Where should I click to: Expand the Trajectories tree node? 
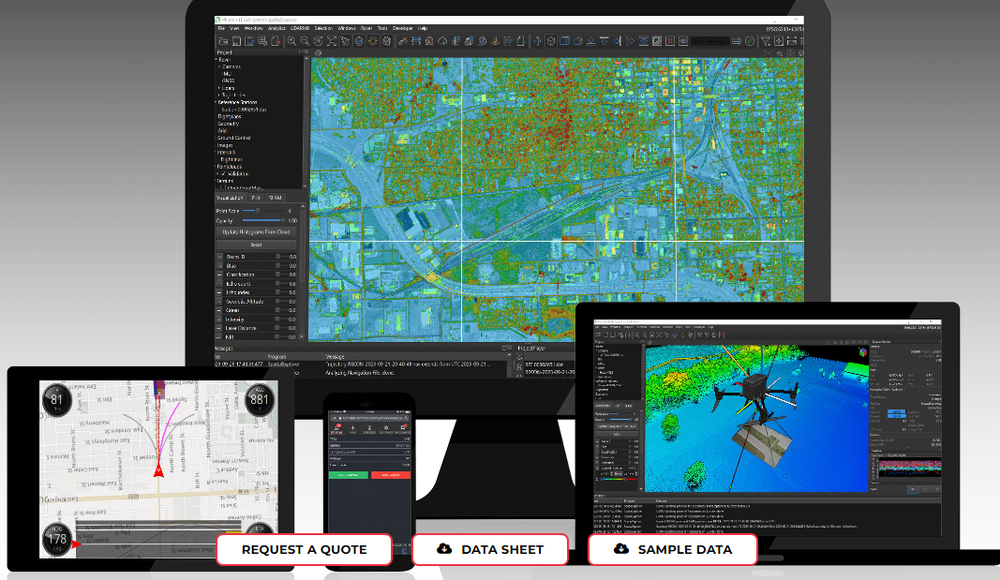(x=219, y=95)
